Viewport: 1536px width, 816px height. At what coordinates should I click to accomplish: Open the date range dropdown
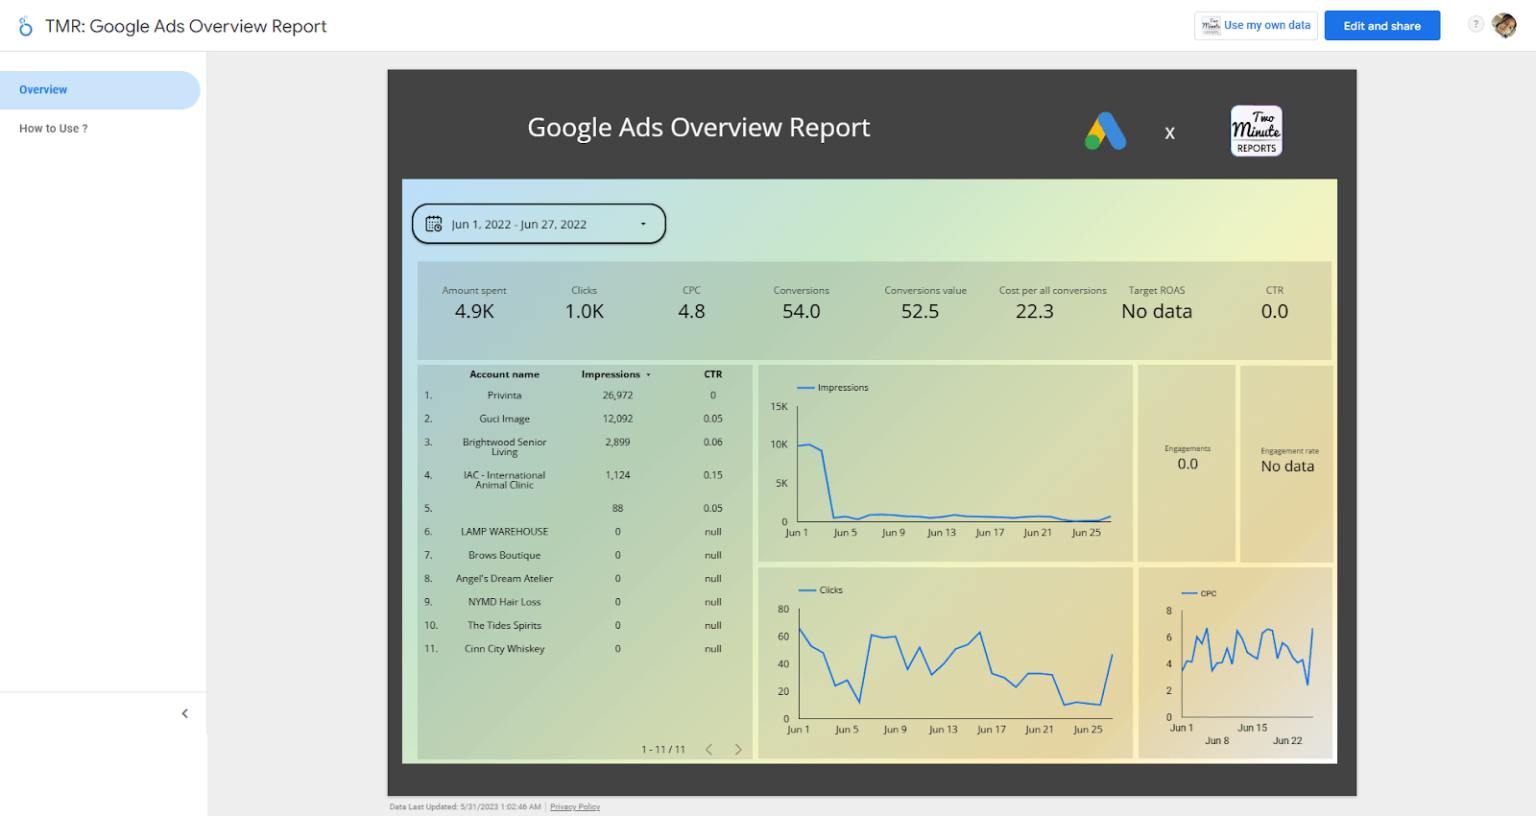(x=644, y=223)
